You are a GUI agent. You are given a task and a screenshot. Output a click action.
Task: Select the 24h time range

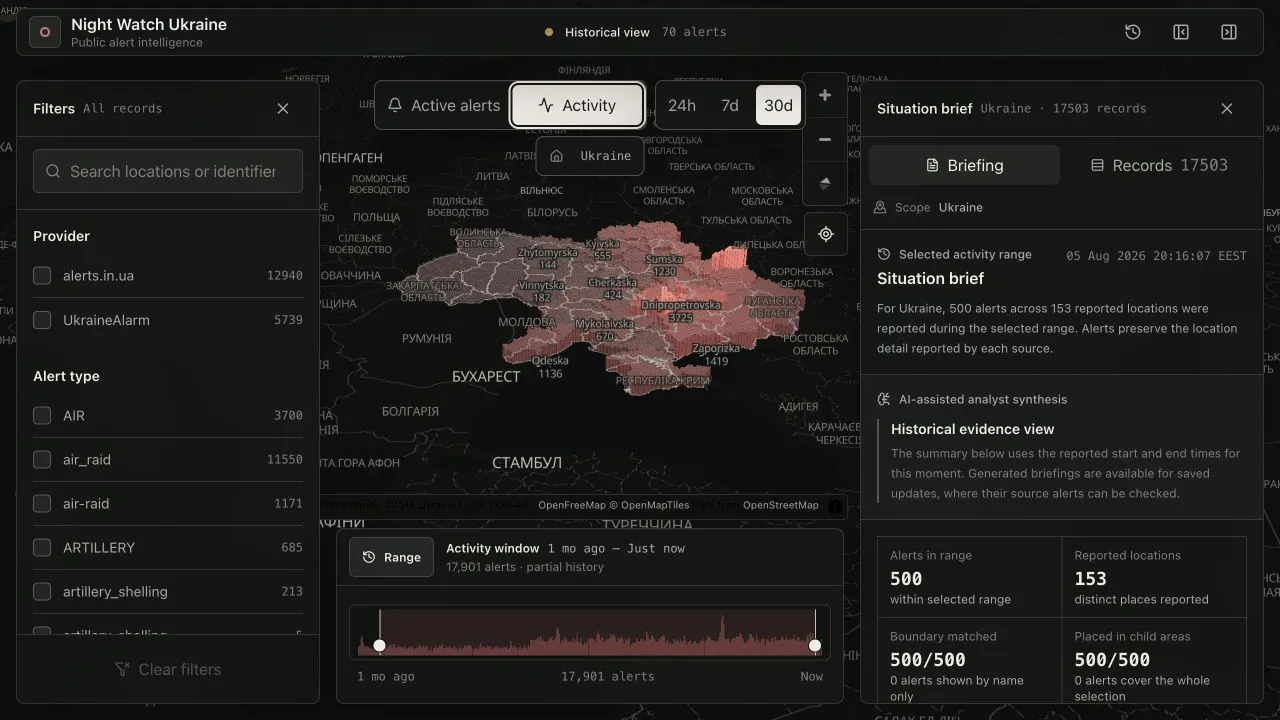tap(682, 105)
